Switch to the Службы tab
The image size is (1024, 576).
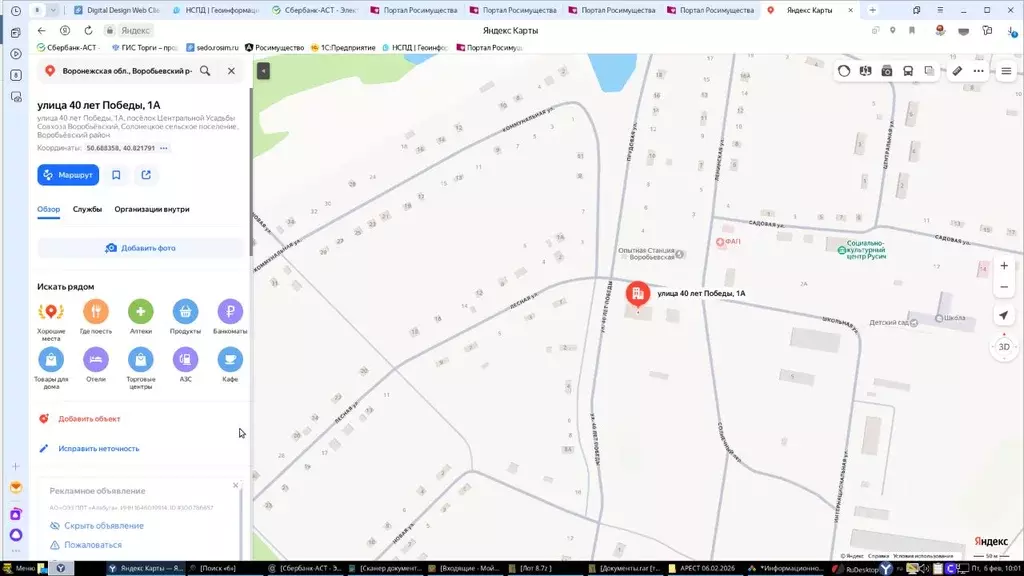(x=87, y=209)
